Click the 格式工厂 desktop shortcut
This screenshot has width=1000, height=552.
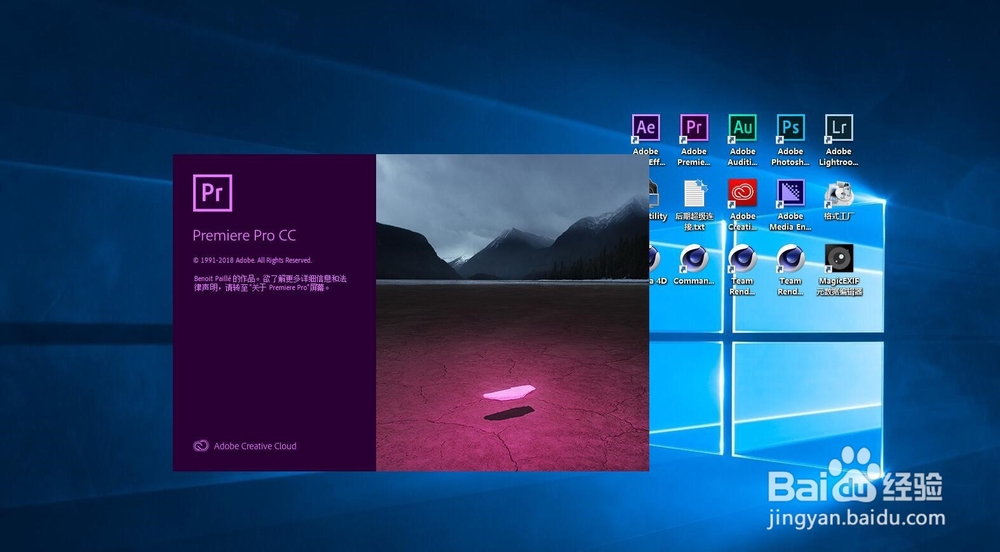coord(839,200)
